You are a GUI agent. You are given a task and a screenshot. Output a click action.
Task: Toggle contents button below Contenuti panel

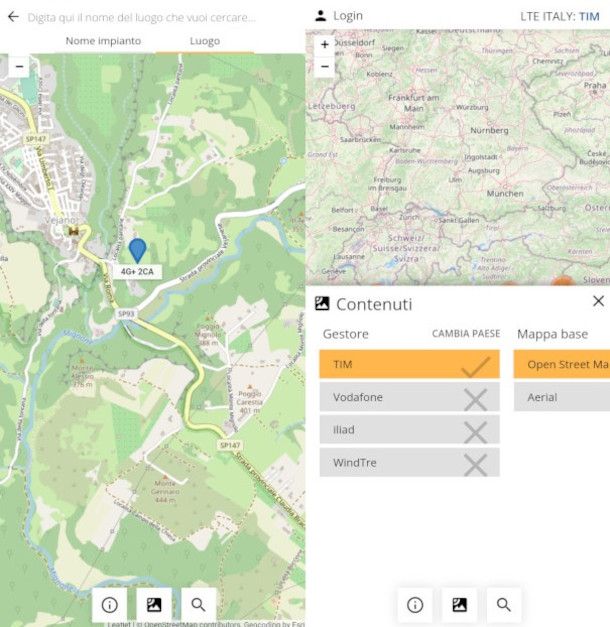(459, 605)
